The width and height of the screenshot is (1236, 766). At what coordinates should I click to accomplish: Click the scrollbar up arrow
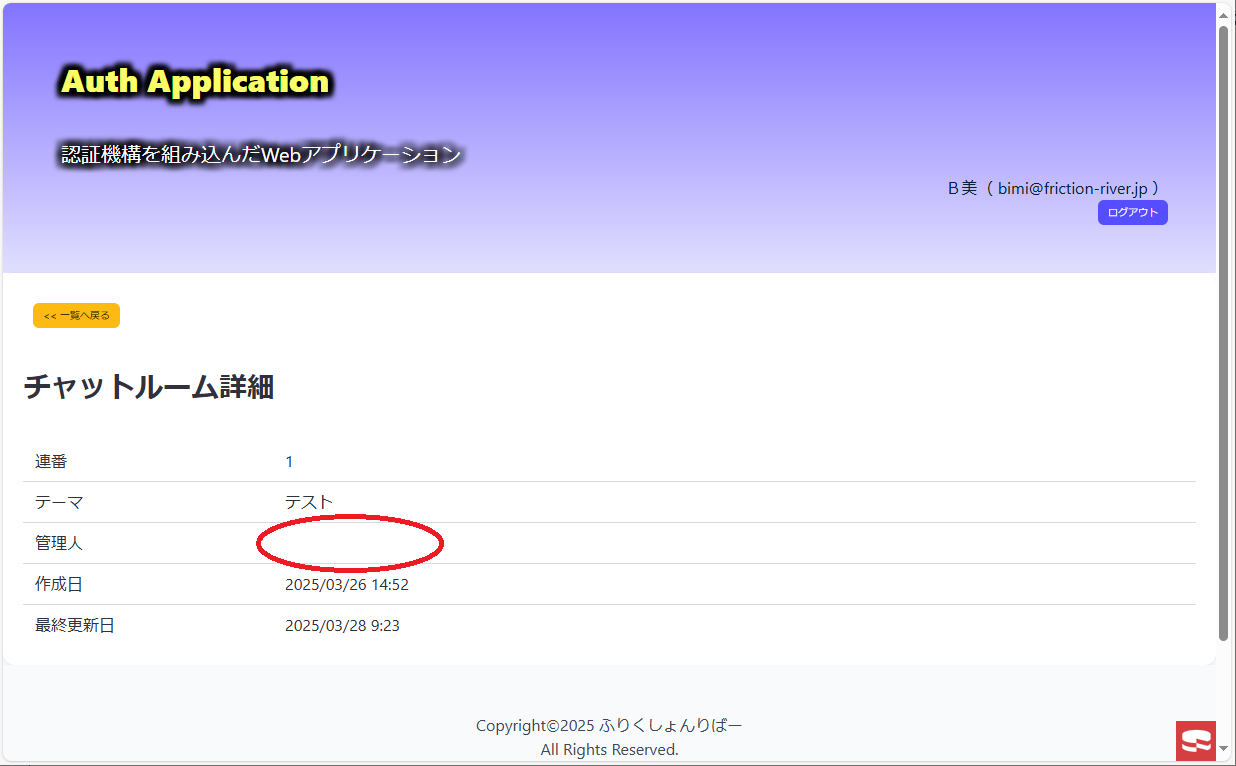[1223, 12]
